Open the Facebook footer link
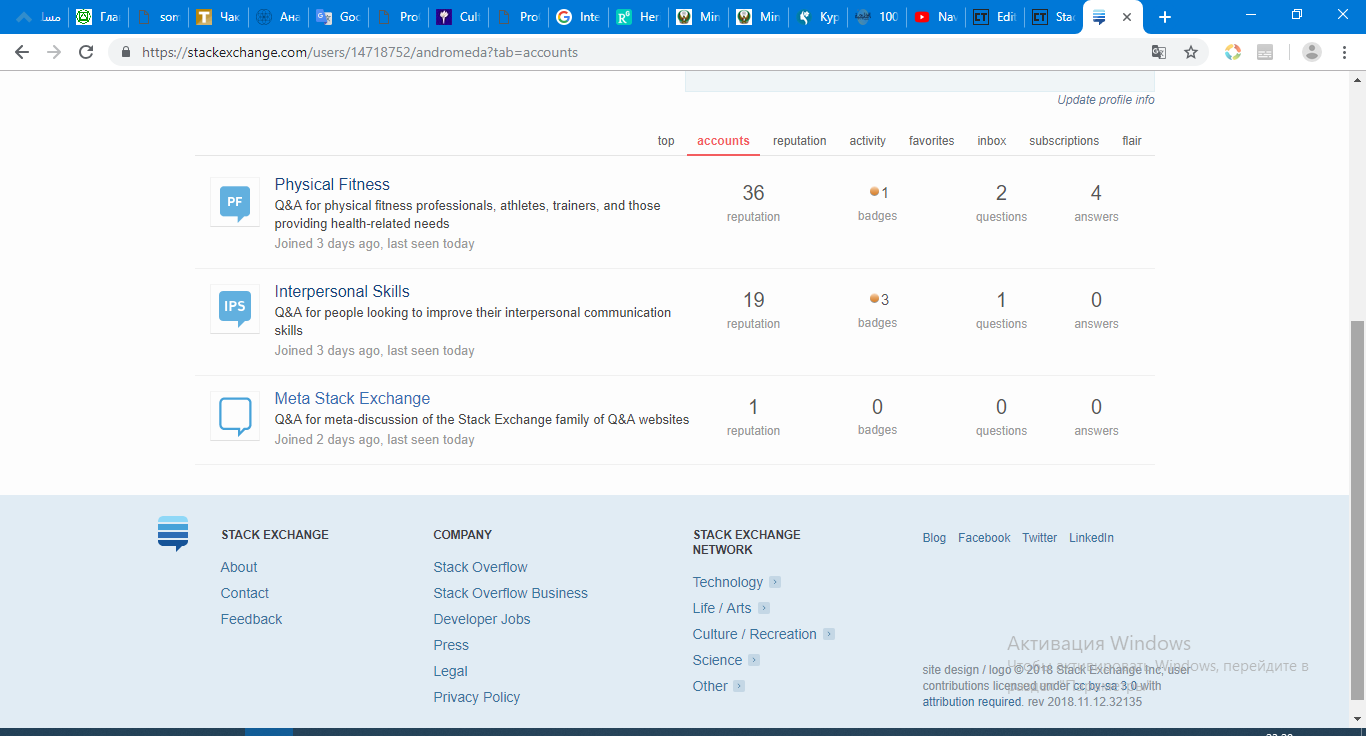 [x=984, y=538]
